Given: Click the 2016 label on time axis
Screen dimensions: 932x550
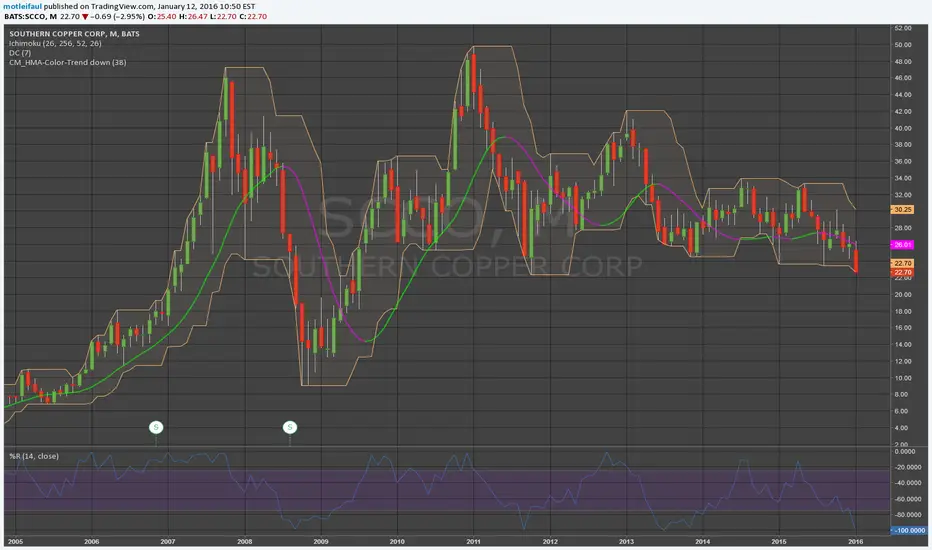Looking at the screenshot, I should tap(855, 542).
